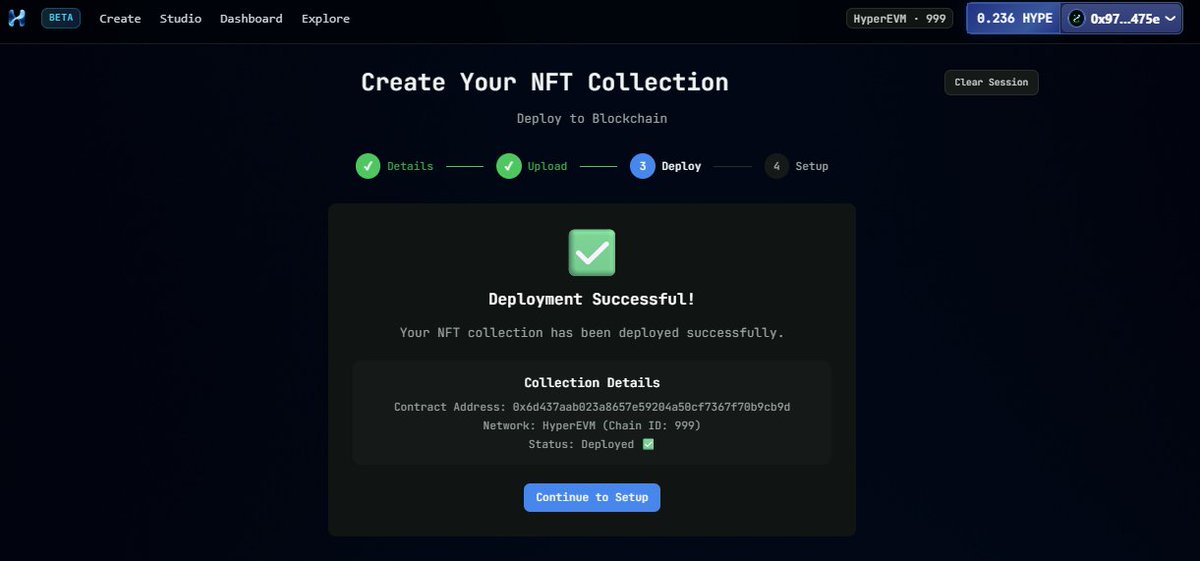Click the Clear Session button
The height and width of the screenshot is (561, 1200).
tap(991, 82)
